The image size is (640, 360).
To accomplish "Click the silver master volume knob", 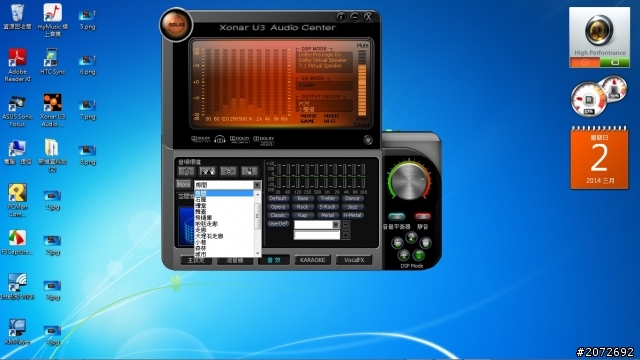I will tap(409, 182).
